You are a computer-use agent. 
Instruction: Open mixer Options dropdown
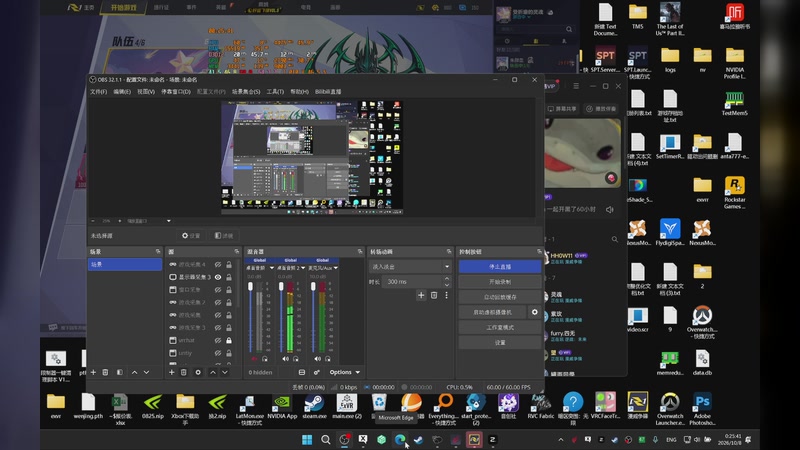coord(345,372)
